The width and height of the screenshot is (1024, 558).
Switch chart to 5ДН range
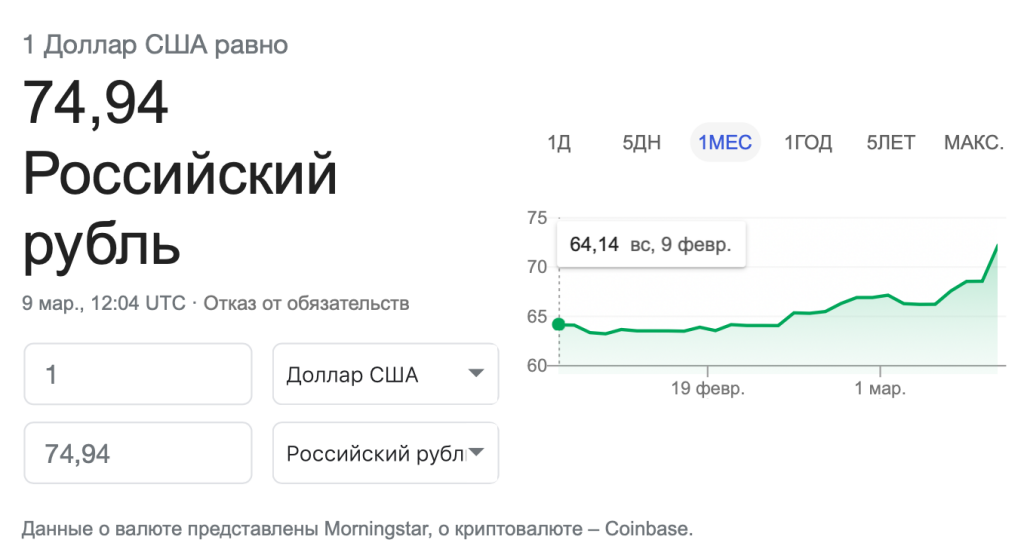click(x=641, y=143)
